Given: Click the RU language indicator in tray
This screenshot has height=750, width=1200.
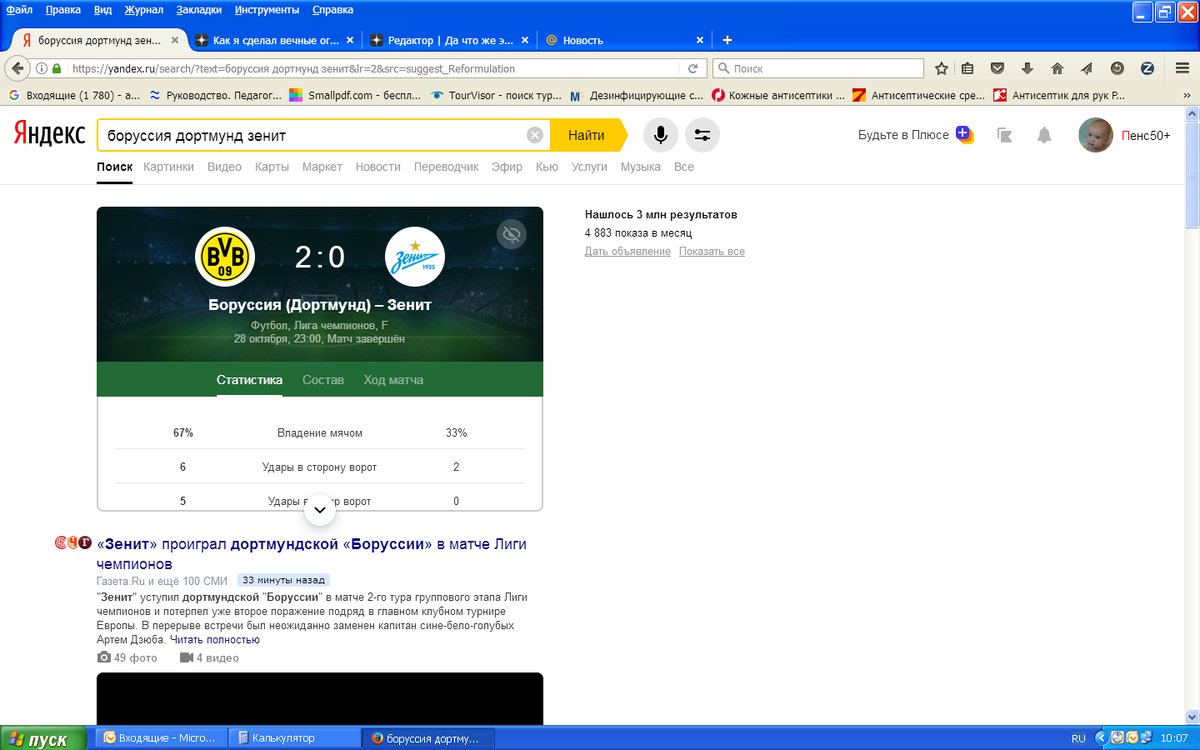Looking at the screenshot, I should 1078,738.
